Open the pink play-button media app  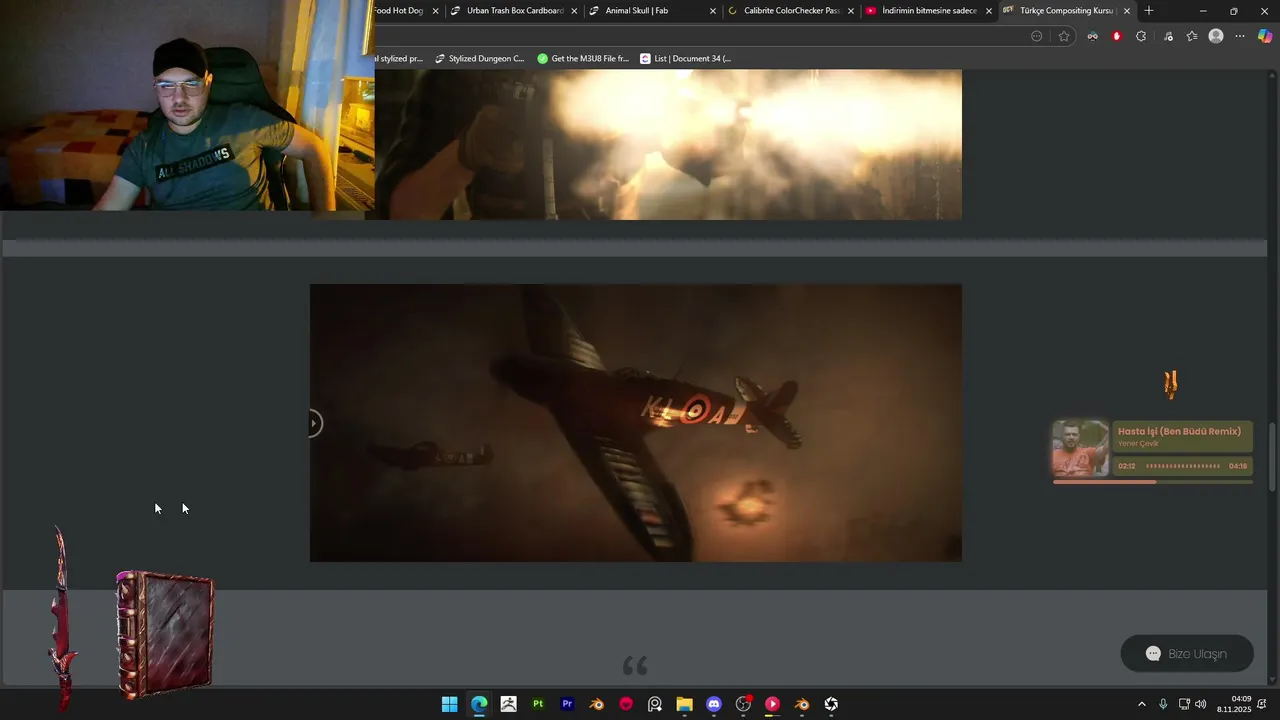[x=772, y=704]
